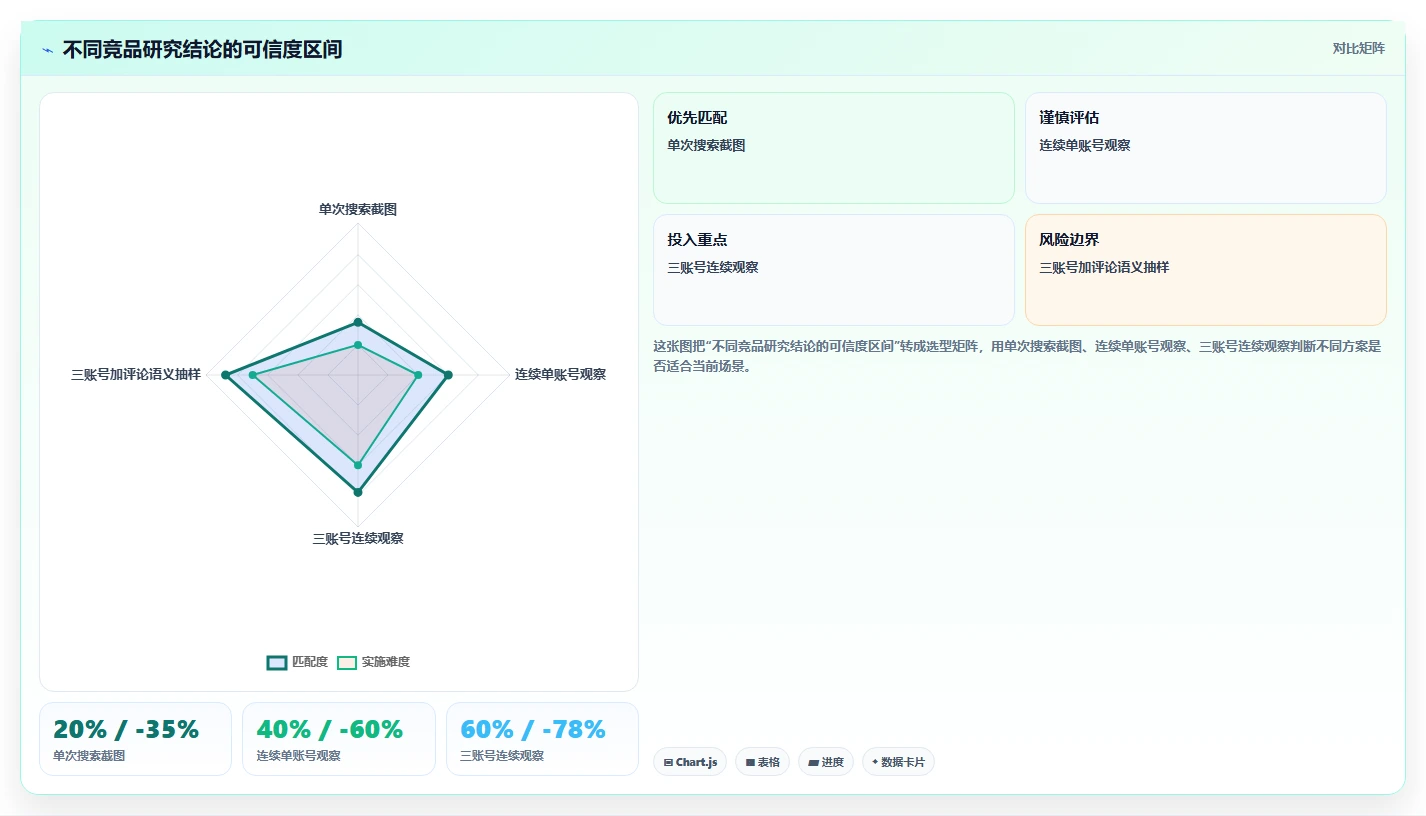
Task: Click the 数据卡片 tag chip
Action: (x=898, y=762)
